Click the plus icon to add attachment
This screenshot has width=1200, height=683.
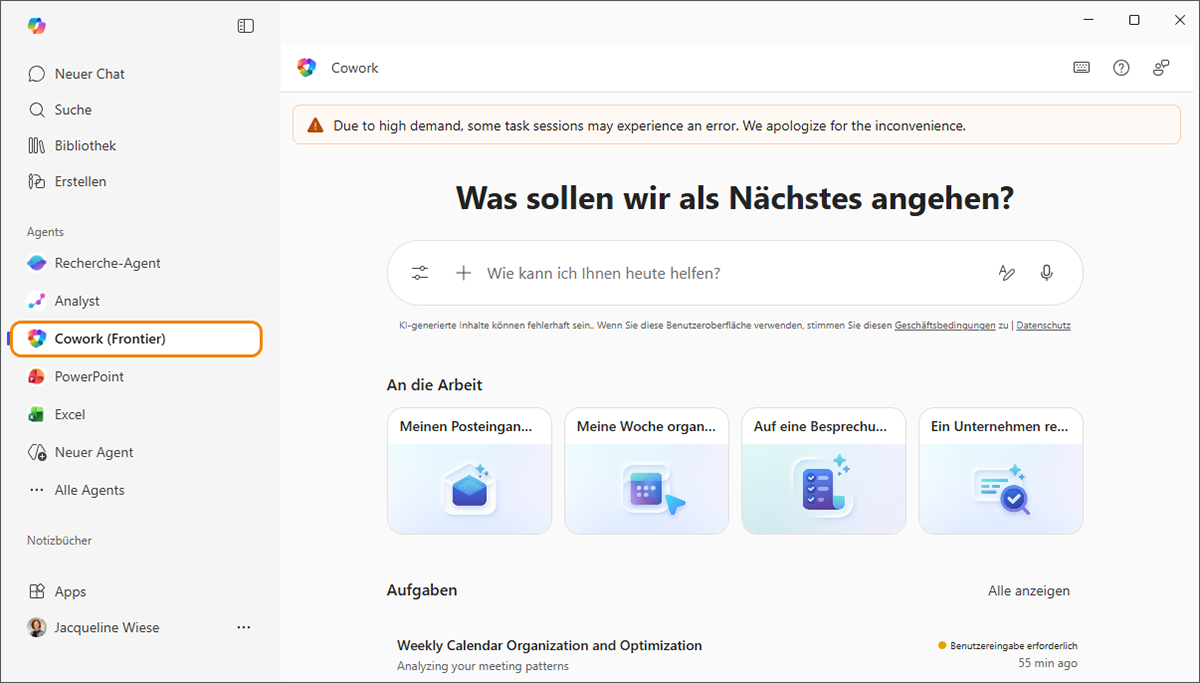(463, 273)
